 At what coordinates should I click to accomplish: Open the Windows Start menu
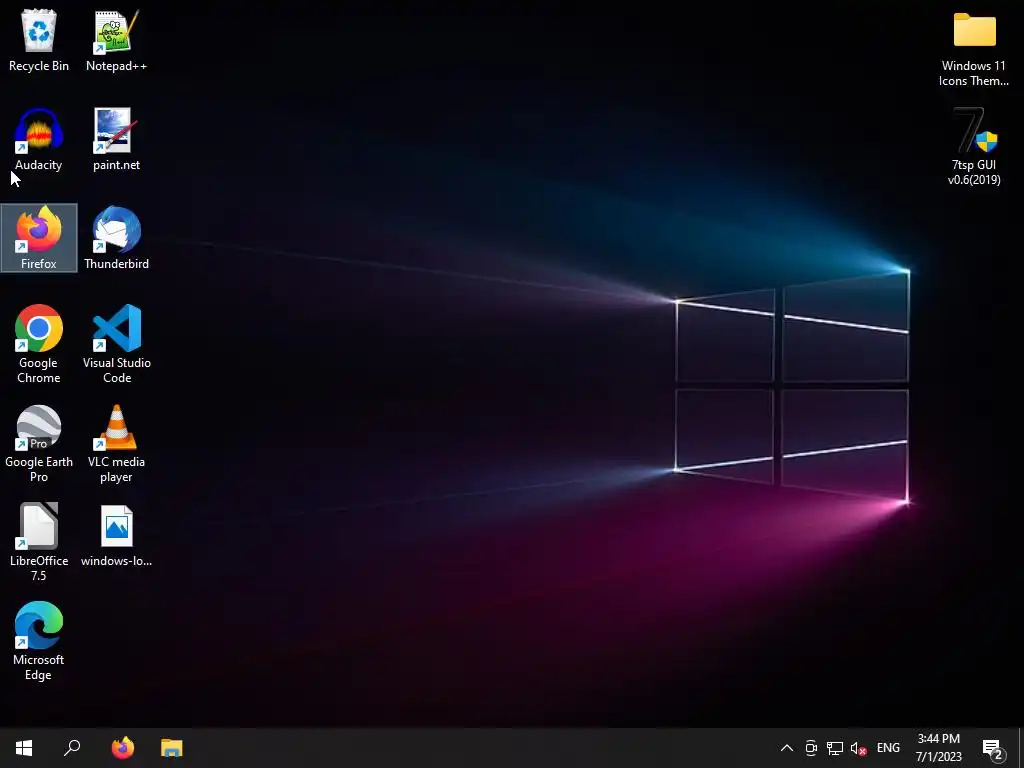pyautogui.click(x=24, y=748)
